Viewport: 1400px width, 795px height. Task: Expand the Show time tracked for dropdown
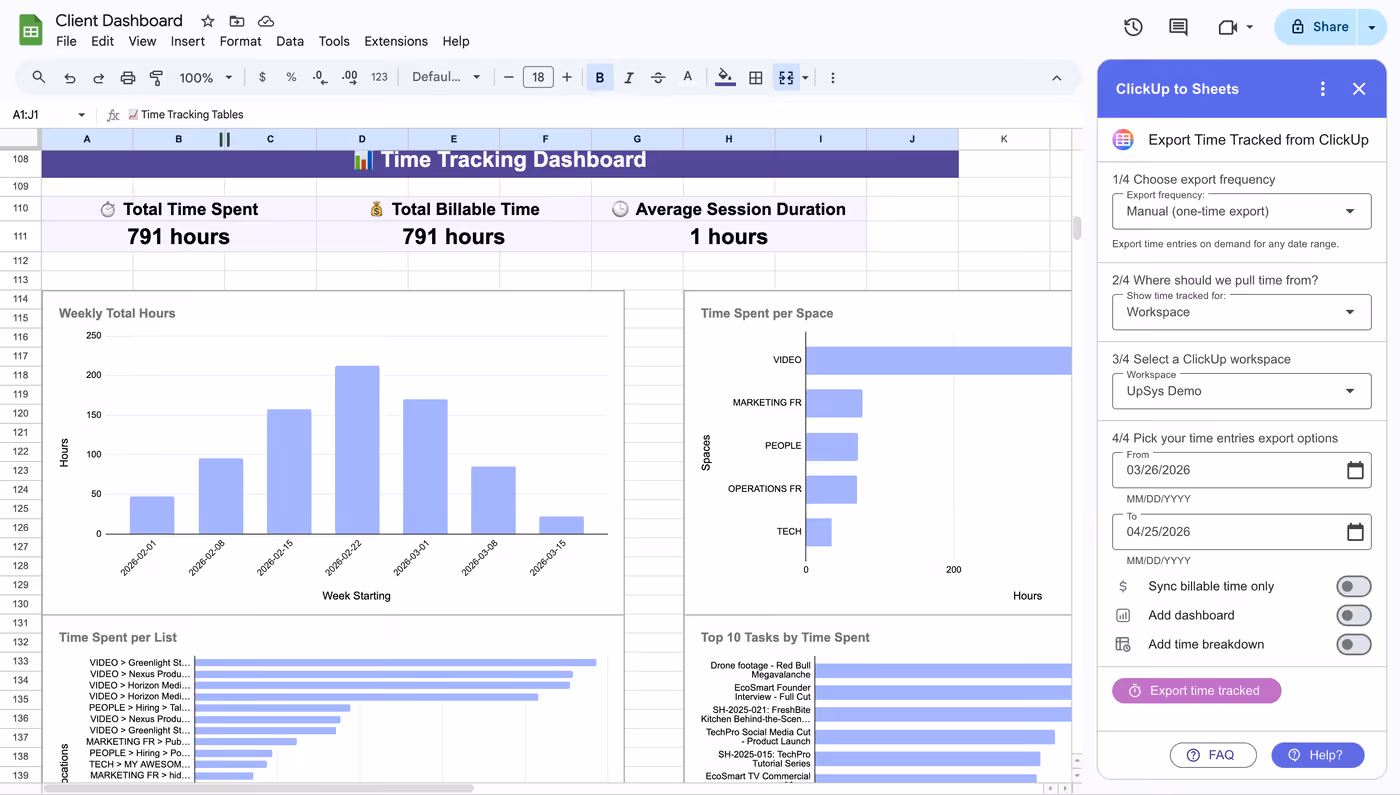[x=1241, y=312]
